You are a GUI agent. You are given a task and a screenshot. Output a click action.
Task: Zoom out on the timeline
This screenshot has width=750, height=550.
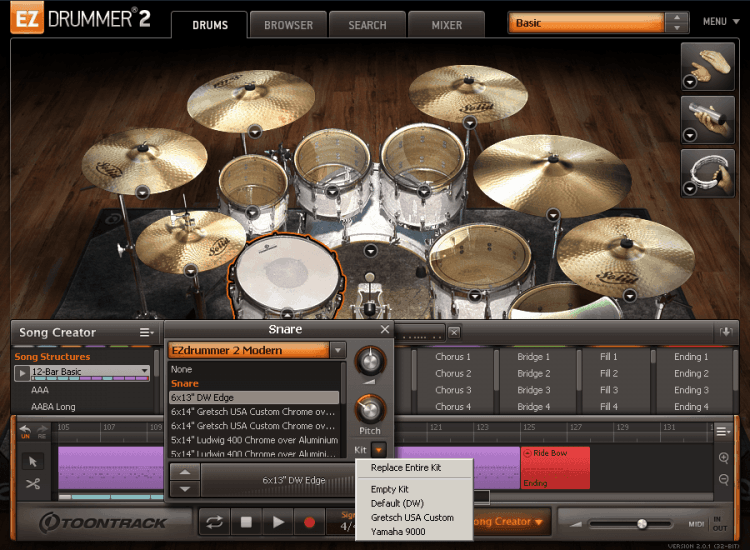[x=724, y=479]
